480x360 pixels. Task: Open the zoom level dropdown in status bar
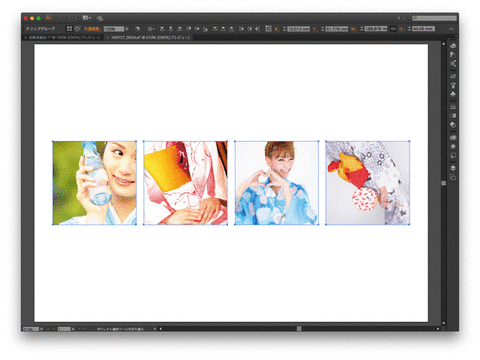coord(41,329)
